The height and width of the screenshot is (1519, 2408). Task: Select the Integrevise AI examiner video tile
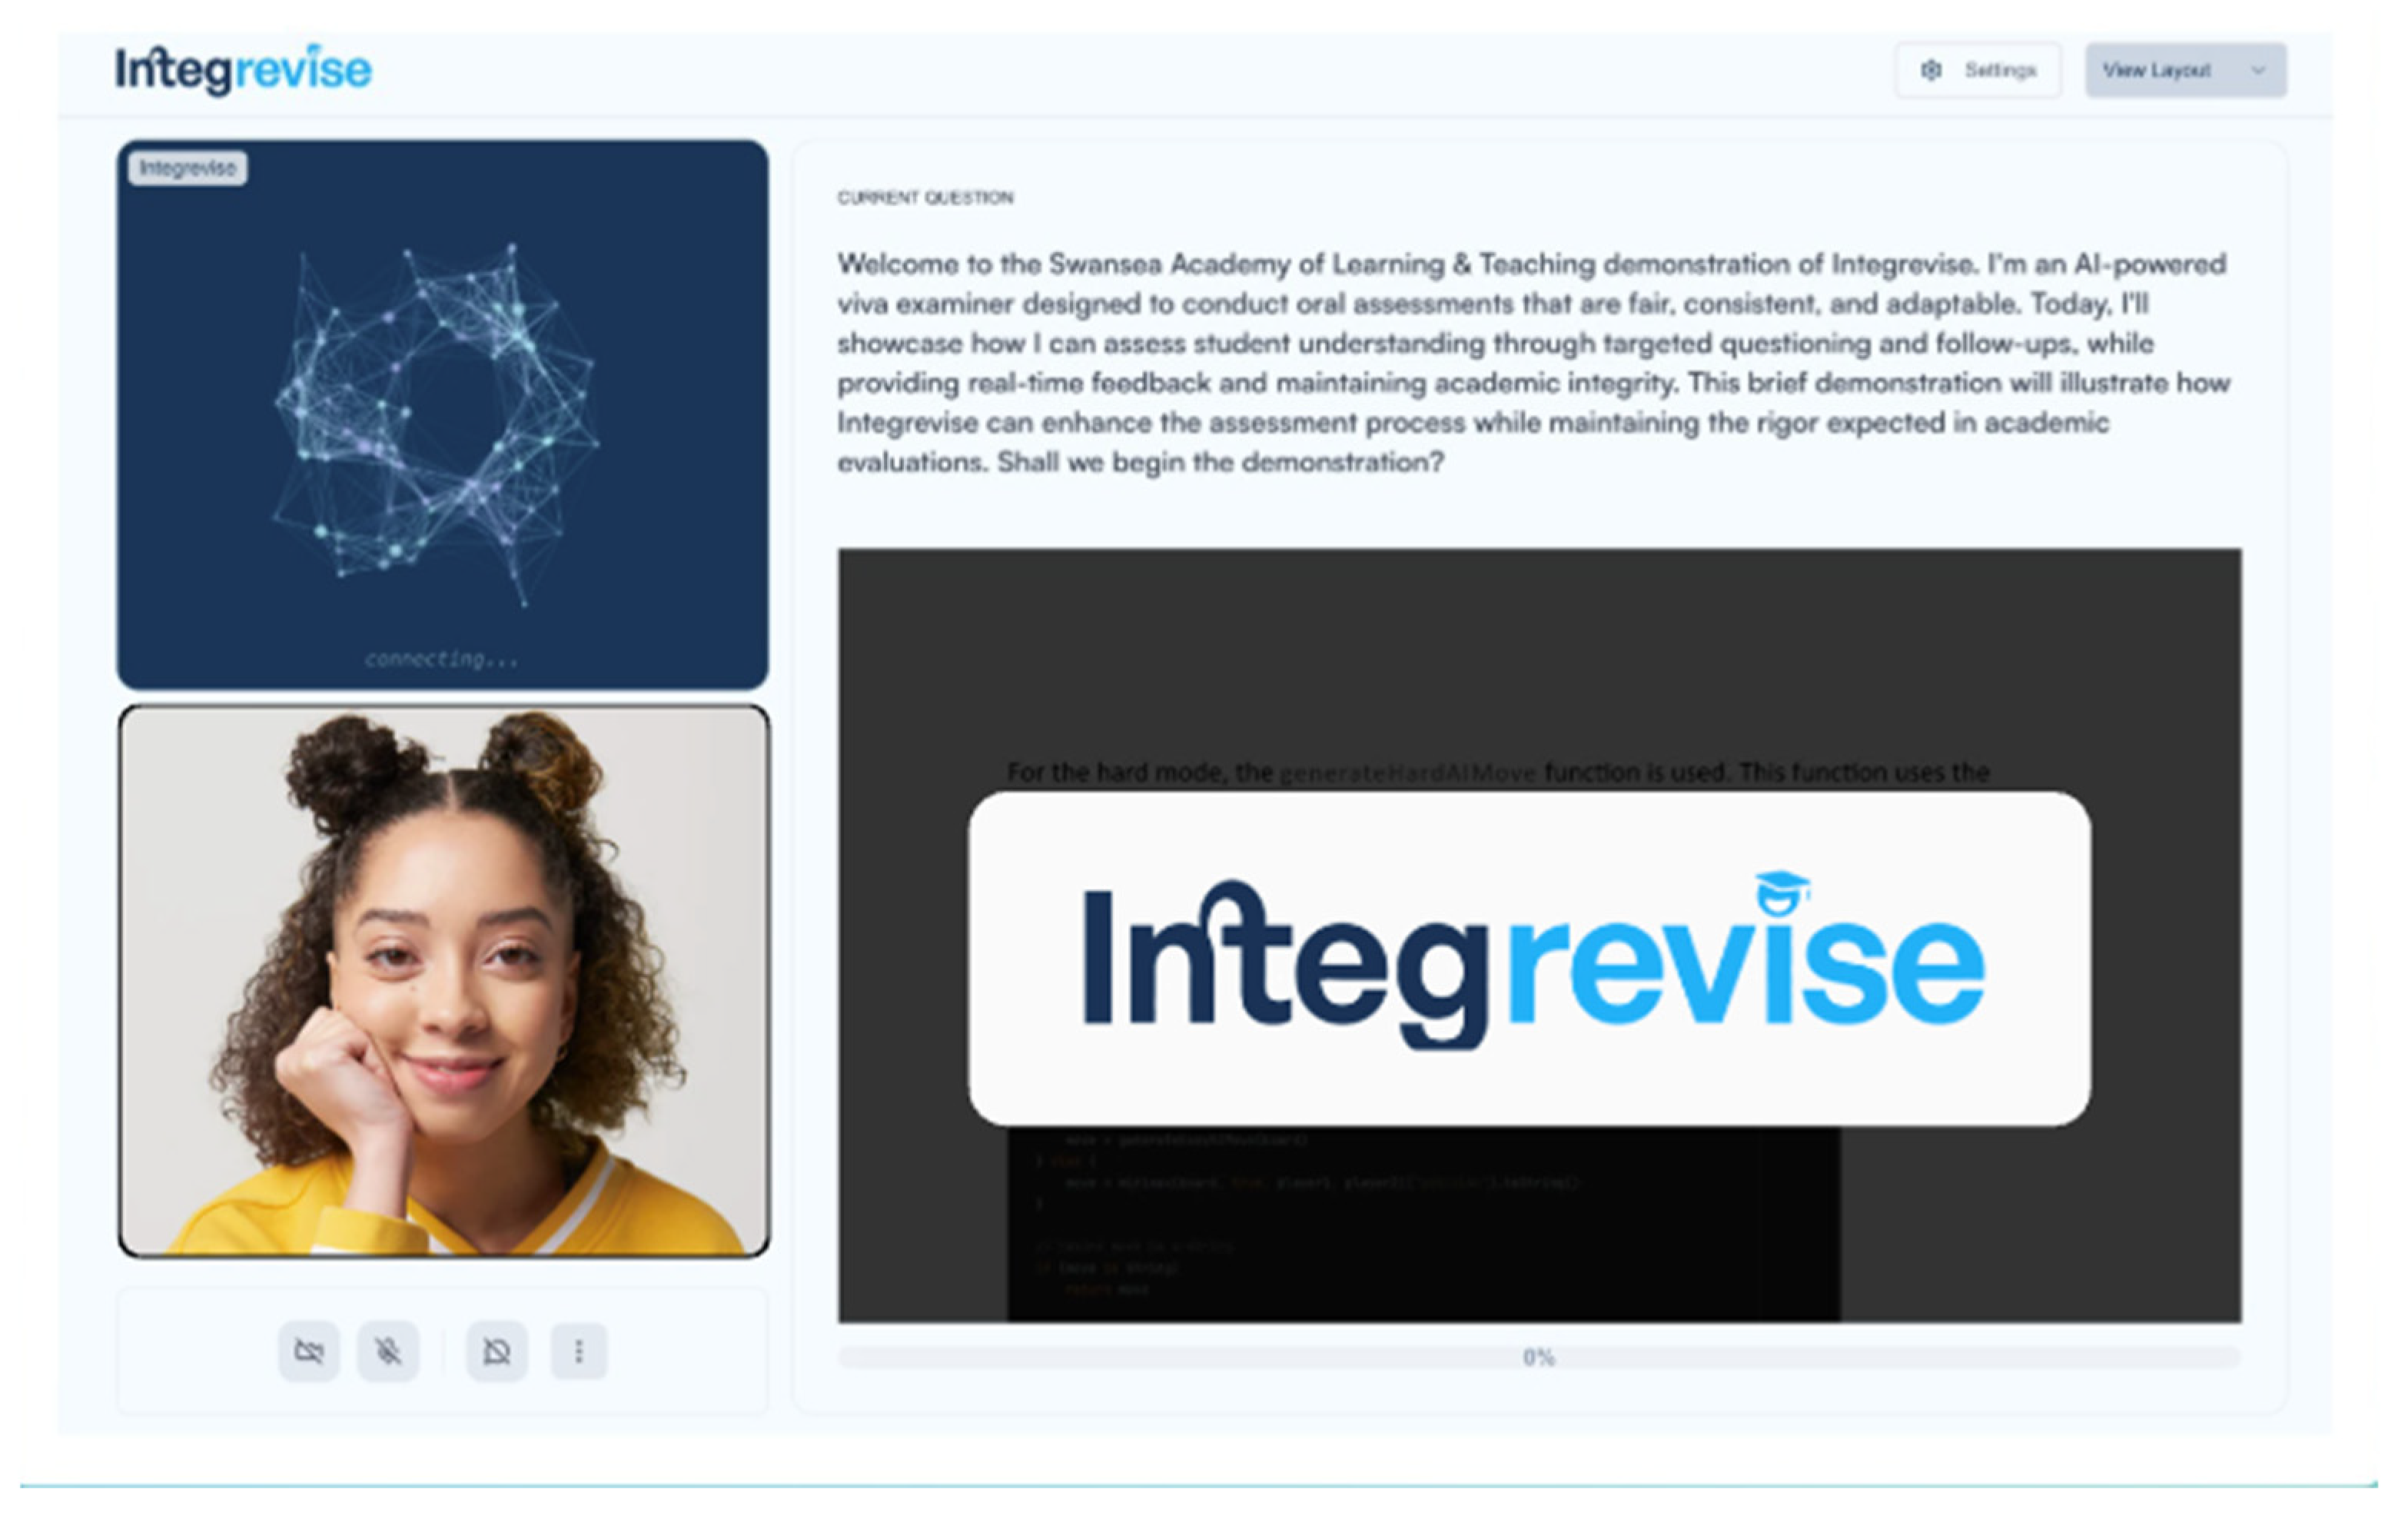pyautogui.click(x=443, y=414)
